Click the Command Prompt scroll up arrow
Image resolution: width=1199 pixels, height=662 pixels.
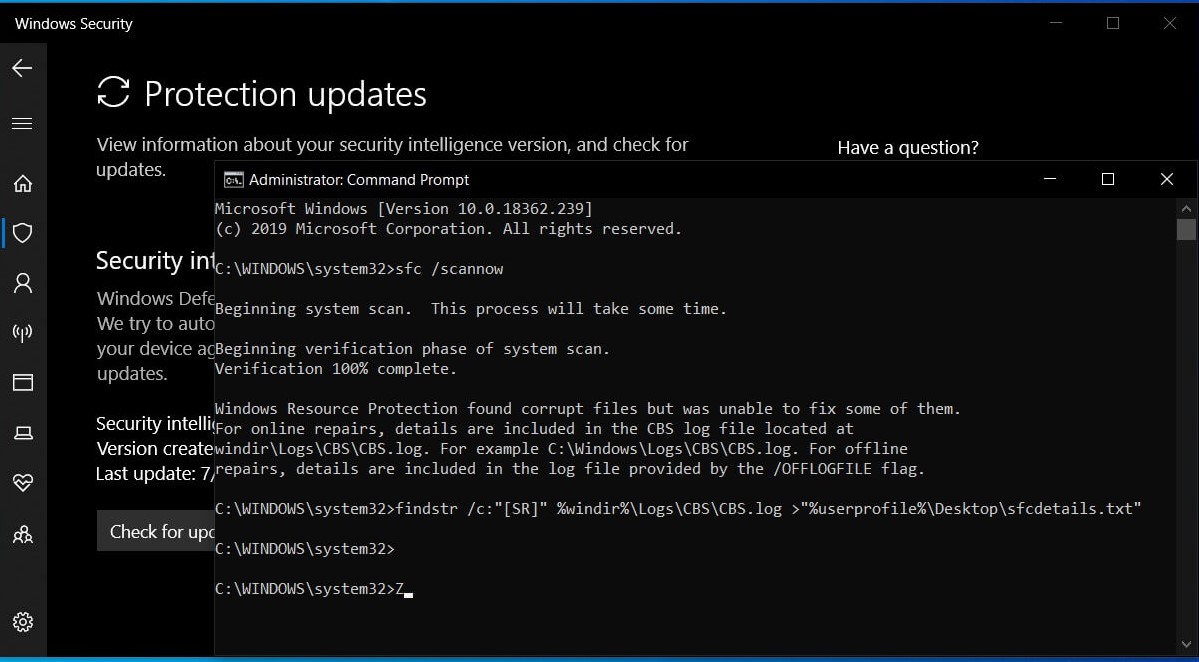pos(1186,208)
